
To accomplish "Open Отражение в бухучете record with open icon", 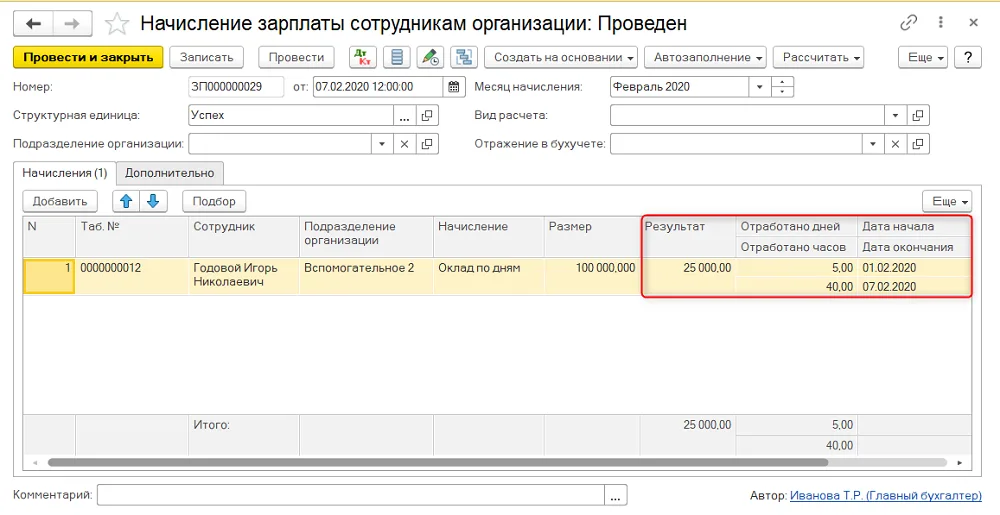I will [918, 144].
